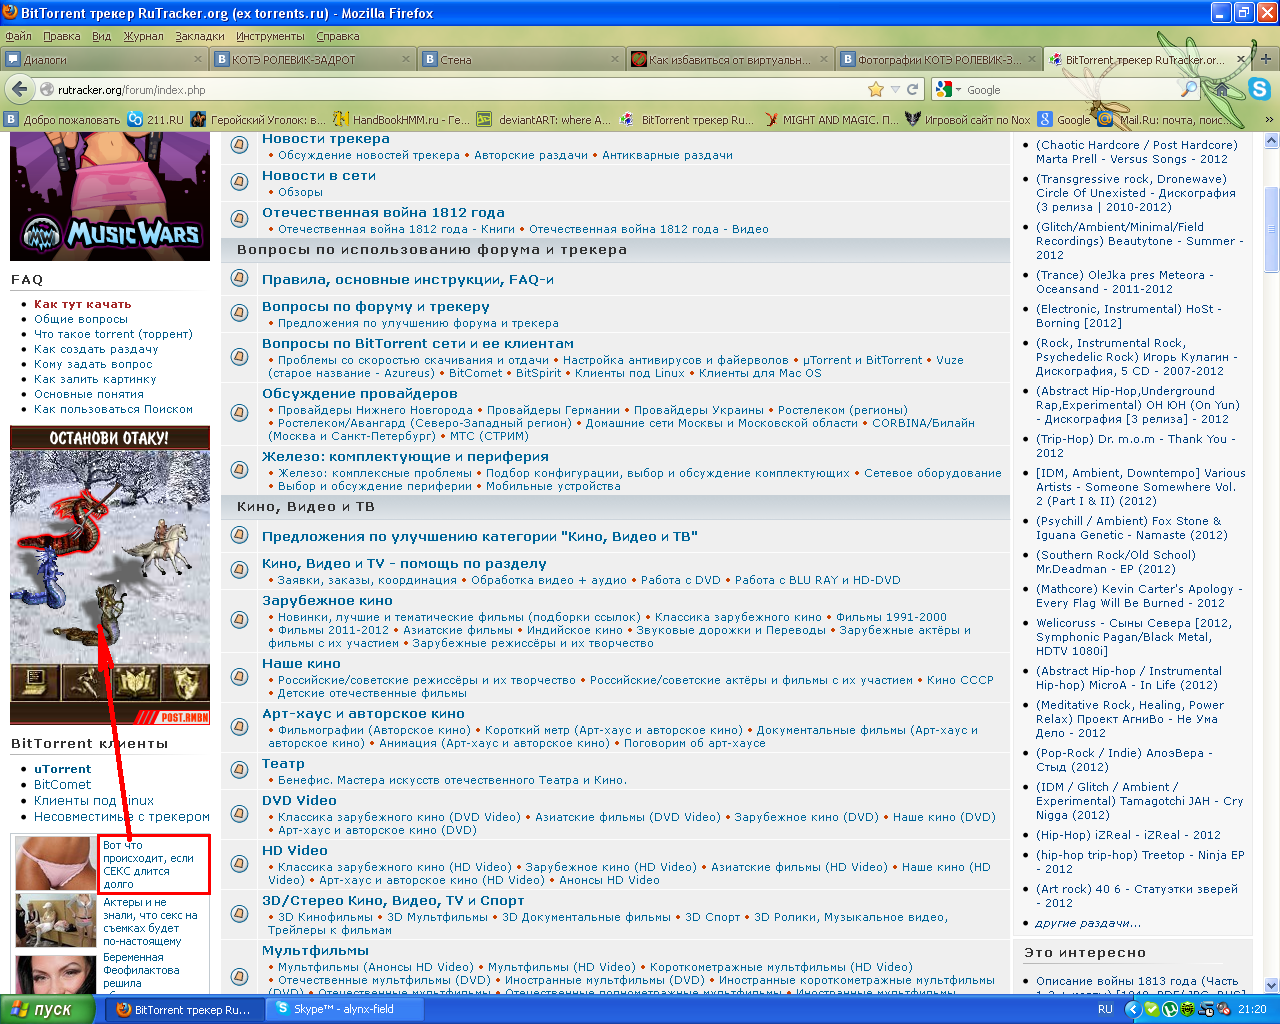Image resolution: width=1280 pixels, height=1024 pixels.
Task: Bookmark this page with the star icon
Action: pos(876,89)
